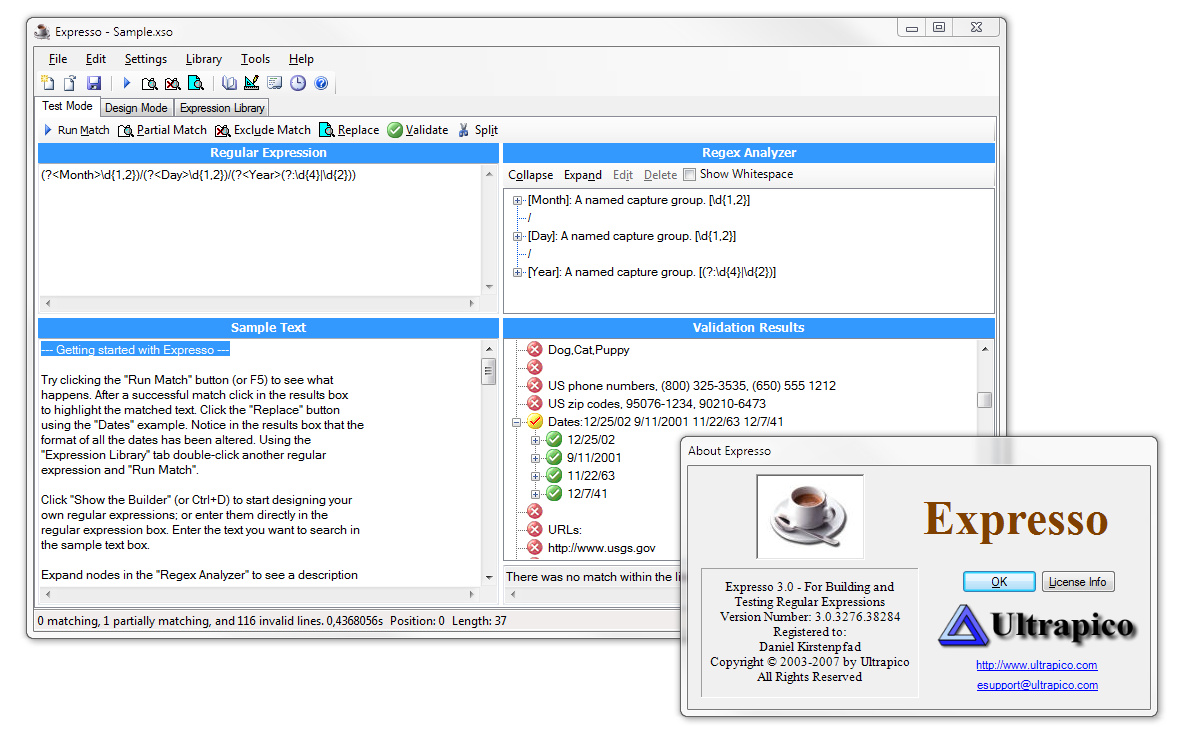Image resolution: width=1182 pixels, height=736 pixels.
Task: Click the ruler and pencil design icon
Action: [x=252, y=83]
